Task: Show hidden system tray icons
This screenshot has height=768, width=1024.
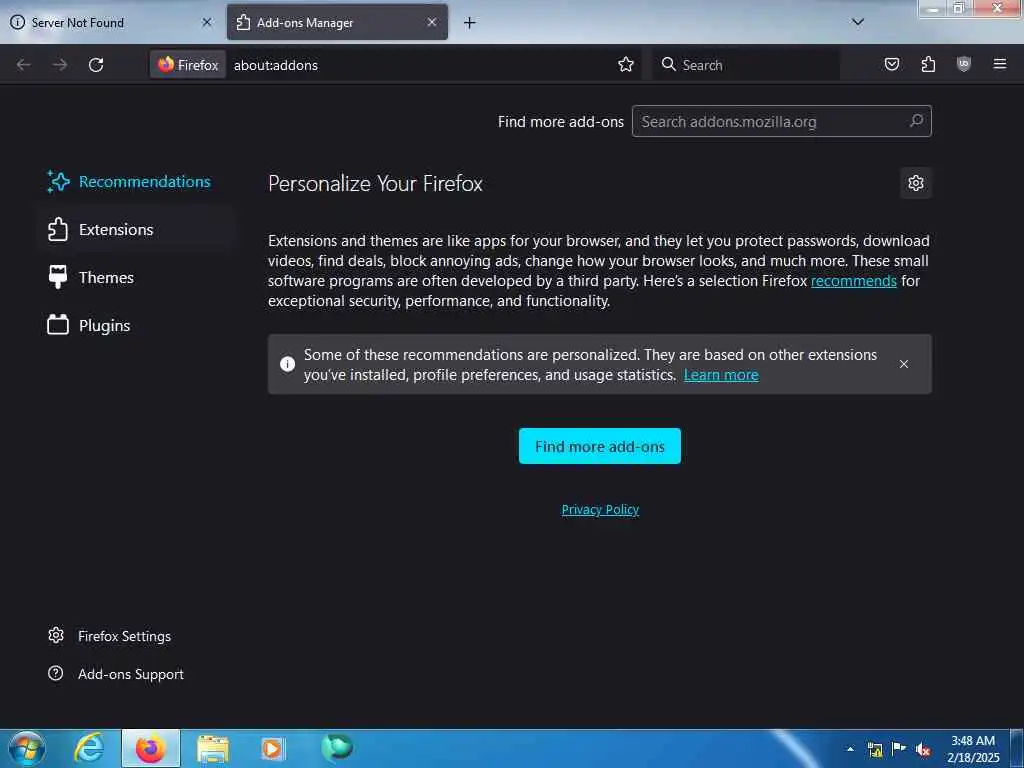Action: click(850, 749)
